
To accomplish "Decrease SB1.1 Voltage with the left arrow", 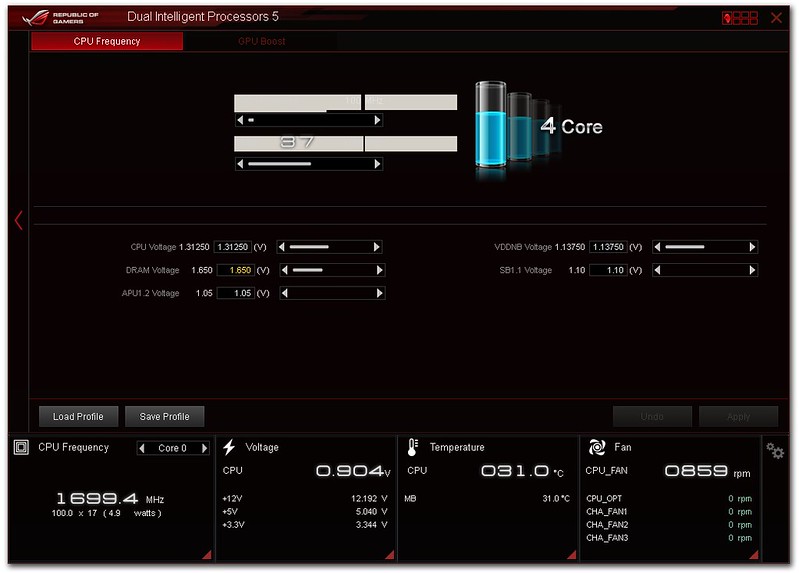I will (657, 270).
